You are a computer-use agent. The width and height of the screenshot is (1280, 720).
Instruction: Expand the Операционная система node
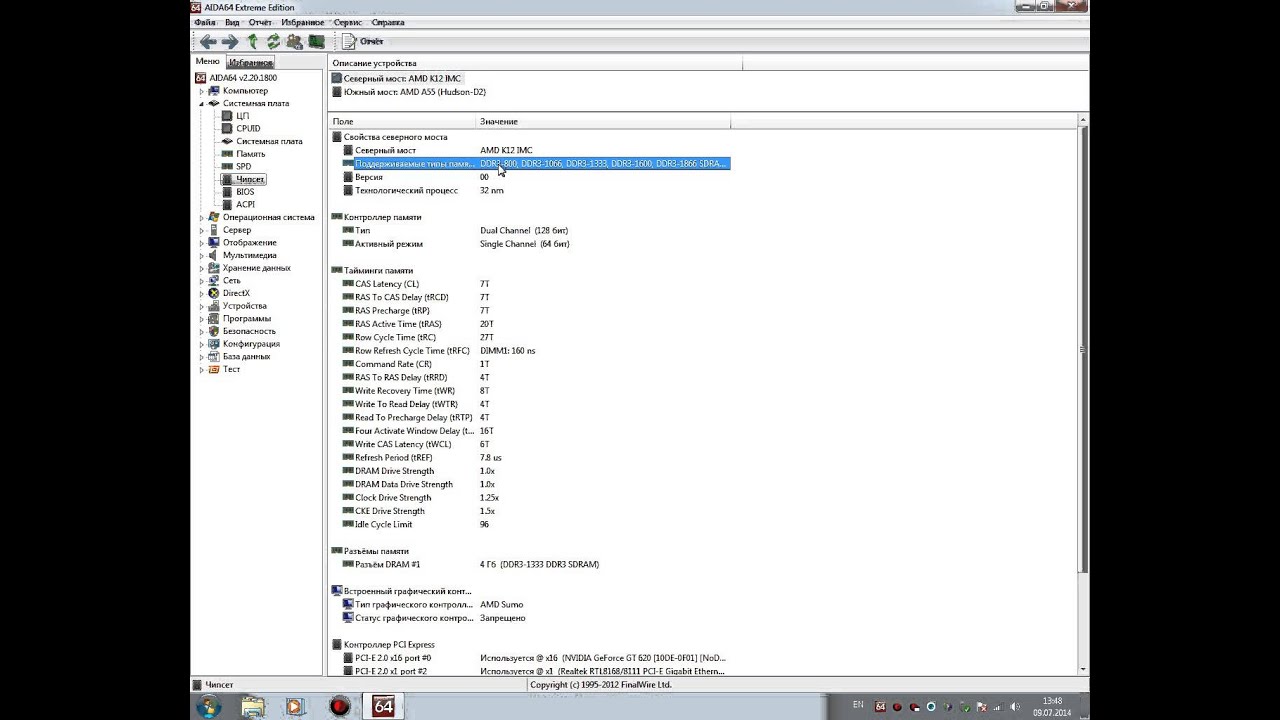coord(201,217)
